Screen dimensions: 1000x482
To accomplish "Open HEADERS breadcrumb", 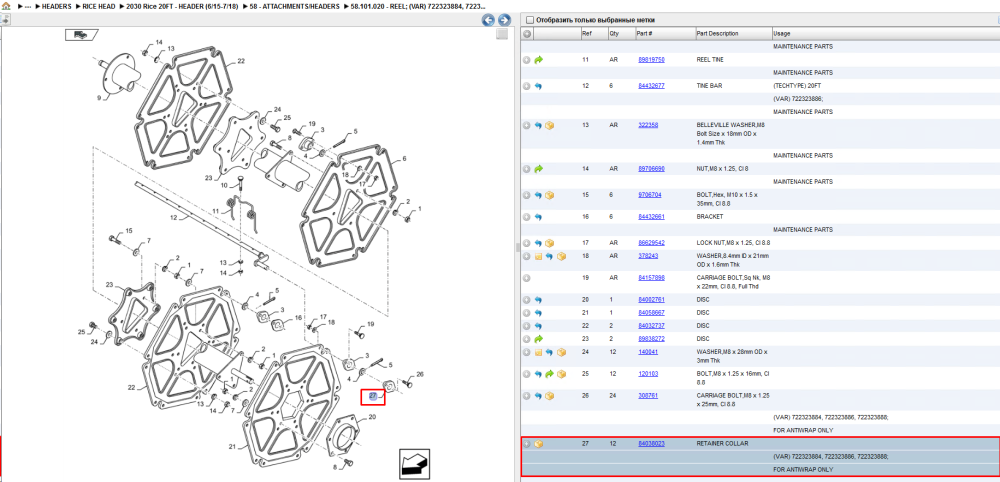I will [57, 6].
